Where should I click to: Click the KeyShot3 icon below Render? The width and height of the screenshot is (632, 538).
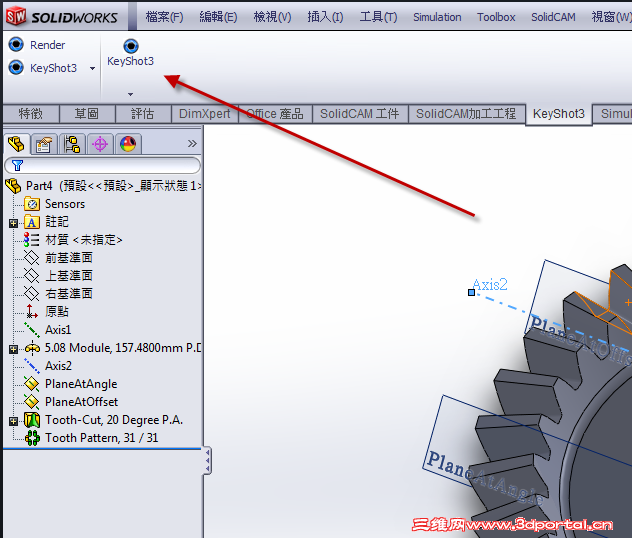16,67
